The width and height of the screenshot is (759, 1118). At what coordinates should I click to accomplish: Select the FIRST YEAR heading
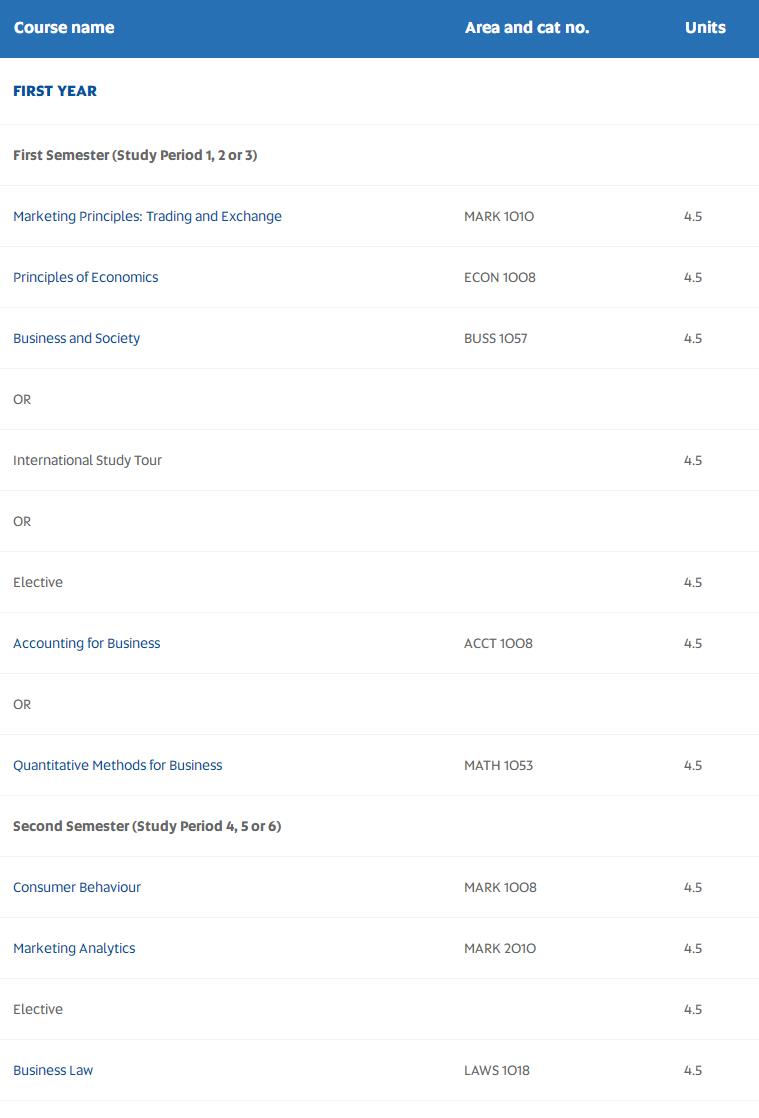pos(55,91)
